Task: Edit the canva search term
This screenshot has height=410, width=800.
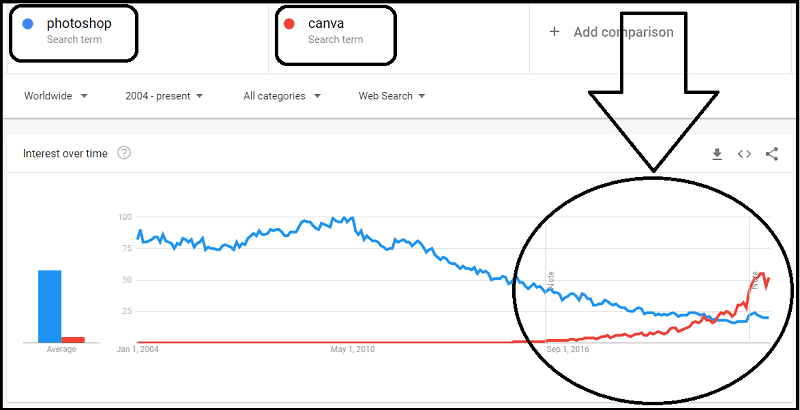Action: (x=326, y=23)
